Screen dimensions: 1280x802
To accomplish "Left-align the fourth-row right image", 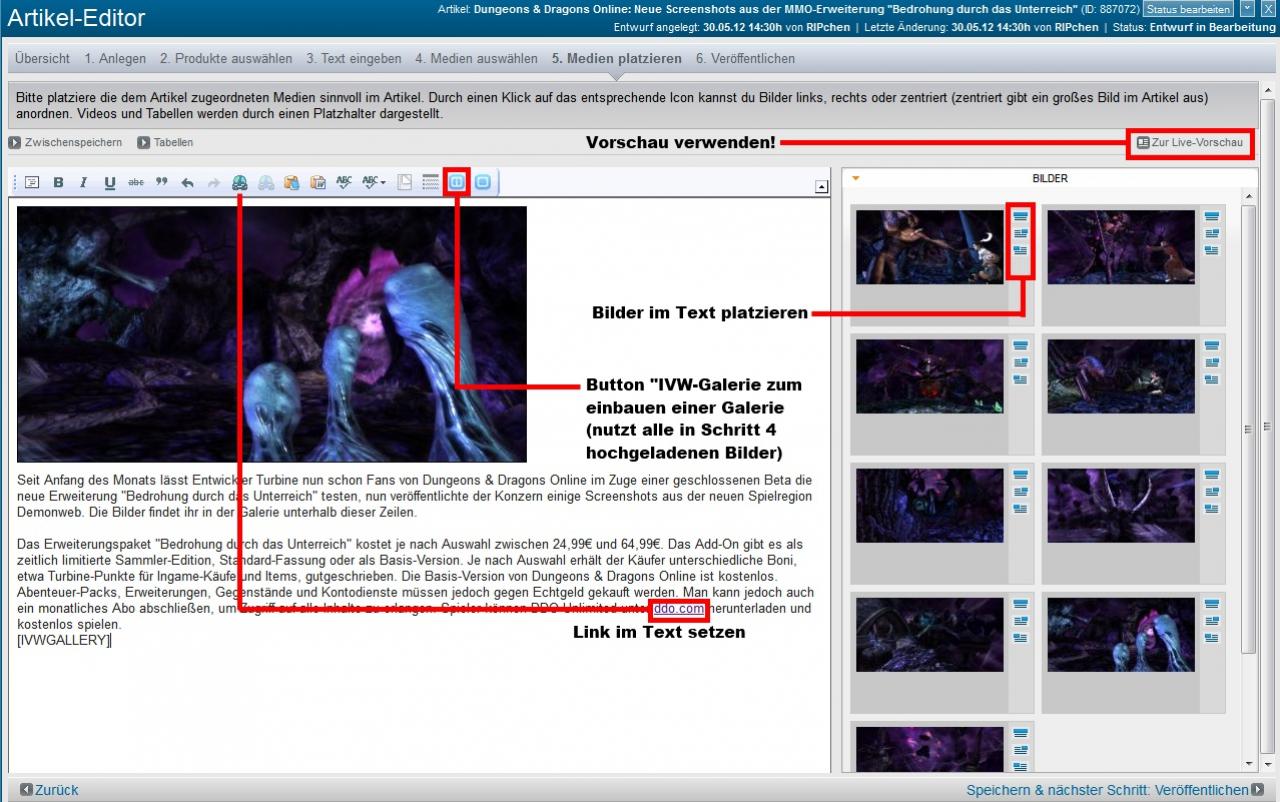I will [x=1212, y=638].
